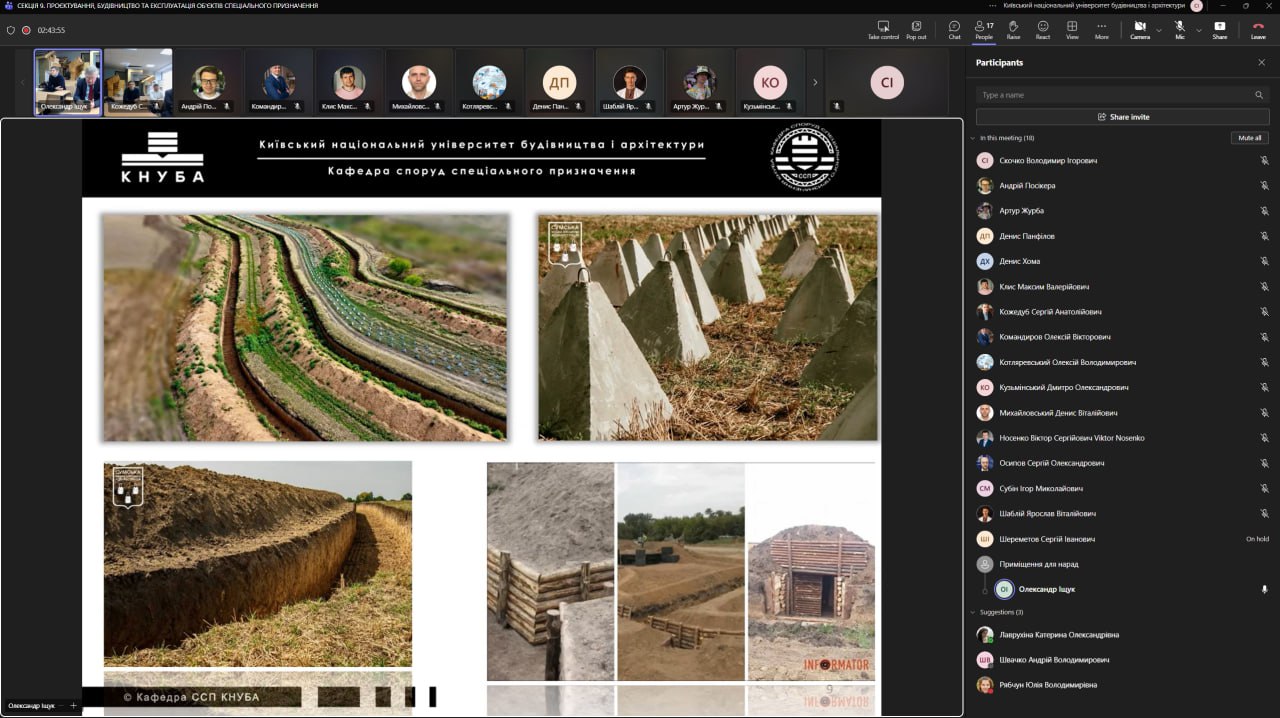Screen dimensions: 1280x718
Task: Open camera options dropdown arrow
Action: tap(1159, 30)
